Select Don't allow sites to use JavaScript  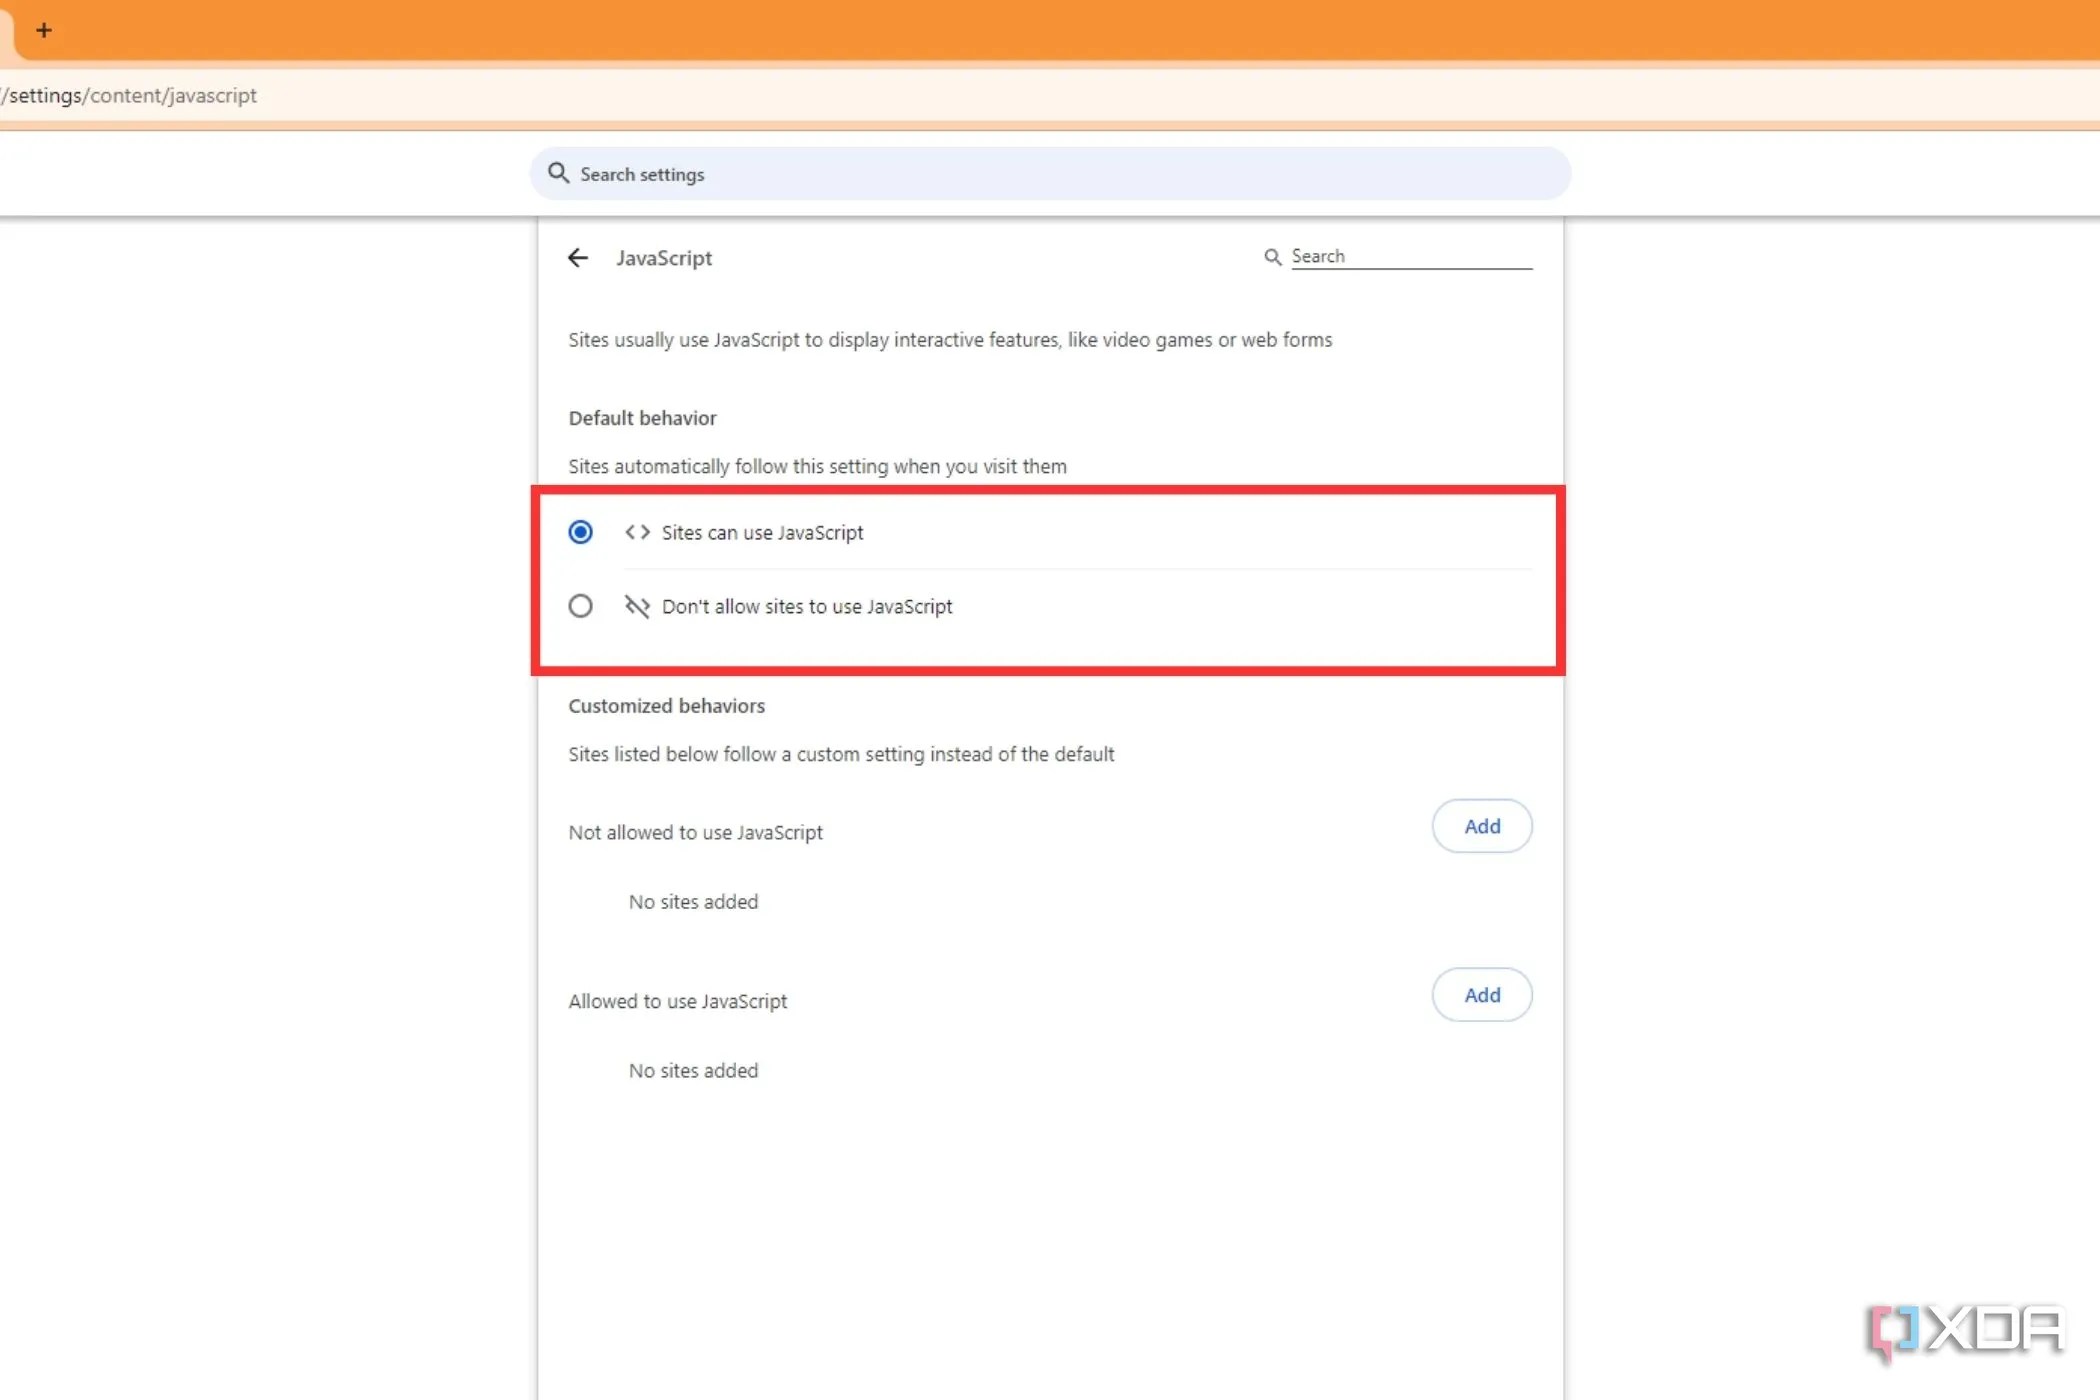[580, 606]
